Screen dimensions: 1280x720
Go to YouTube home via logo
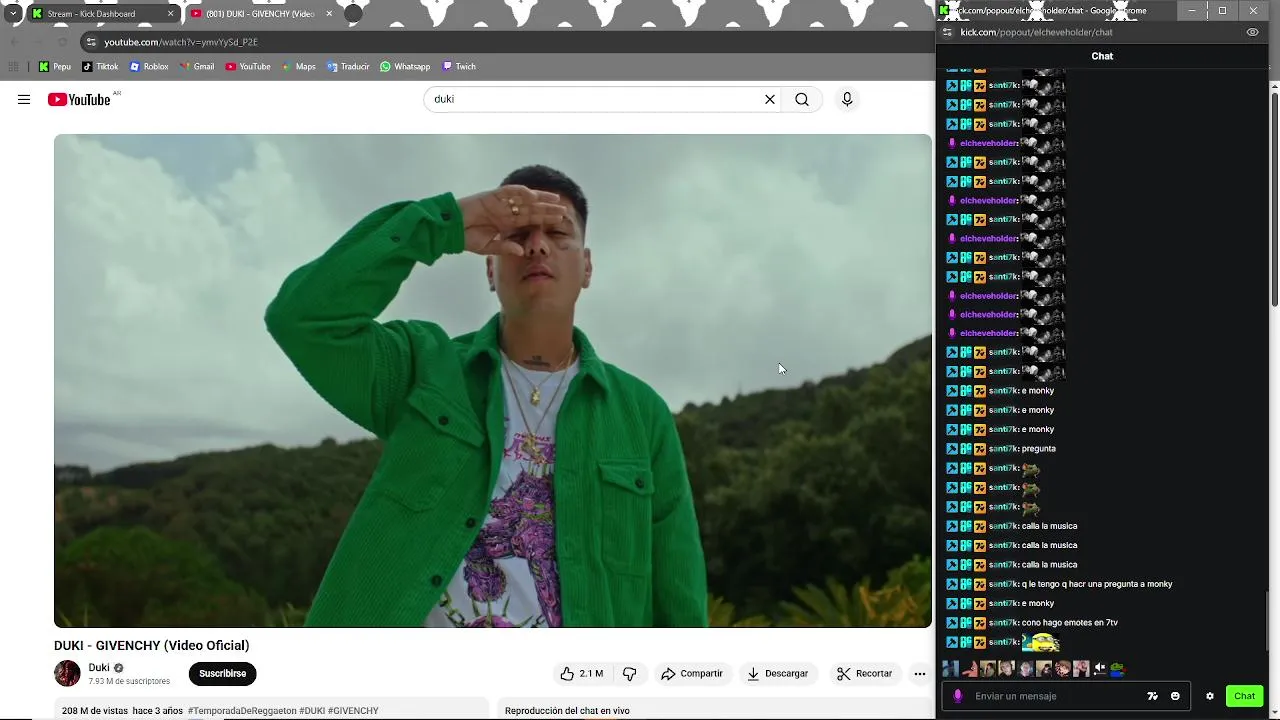point(79,99)
